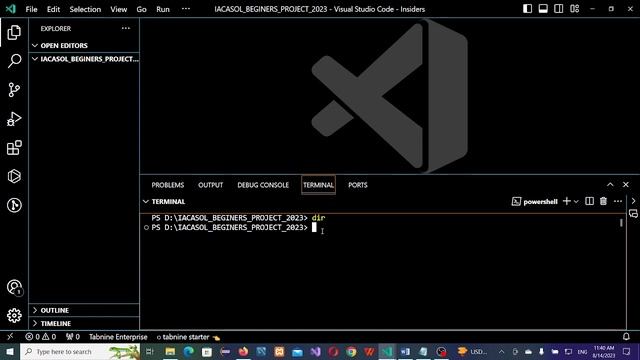Screen dimensions: 640x360
Task: Open terminal more actions ellipsis
Action: pos(618,201)
